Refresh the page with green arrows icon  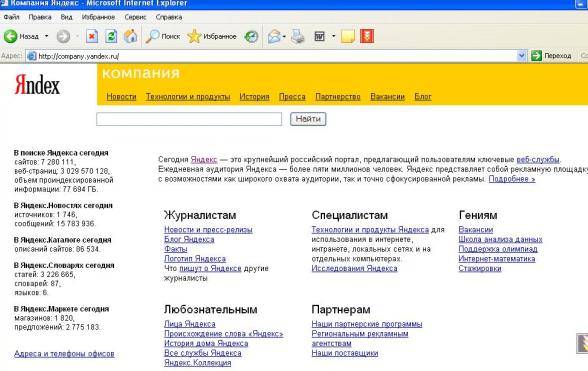(111, 36)
